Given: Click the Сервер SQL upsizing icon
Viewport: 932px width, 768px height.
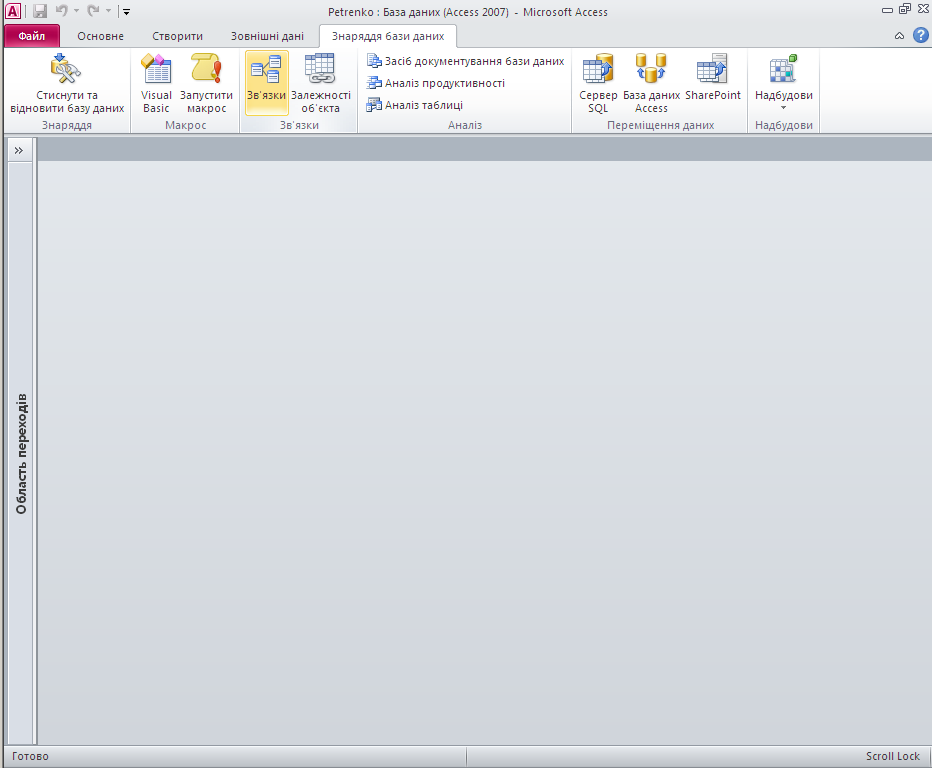Looking at the screenshot, I should 598,68.
